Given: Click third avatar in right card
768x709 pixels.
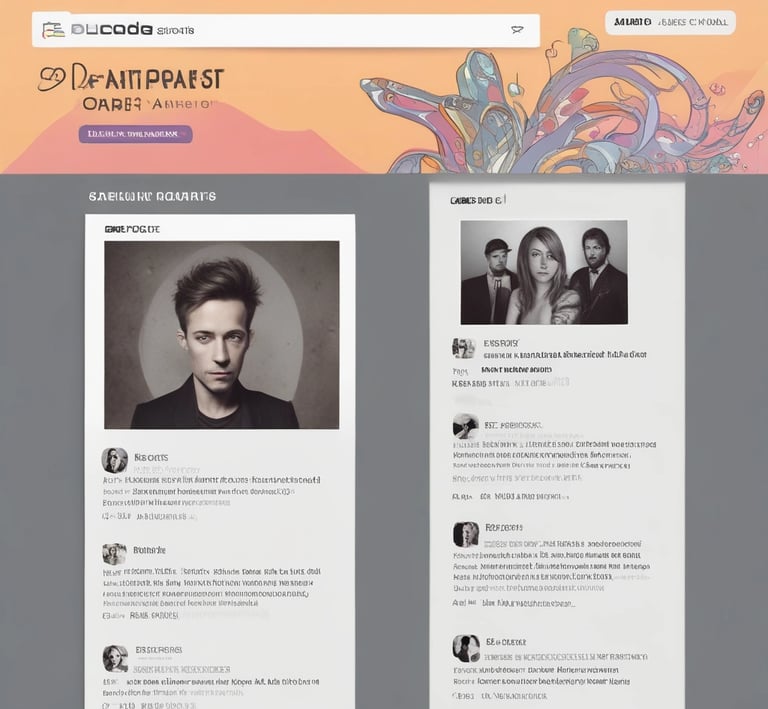Looking at the screenshot, I should 466,534.
